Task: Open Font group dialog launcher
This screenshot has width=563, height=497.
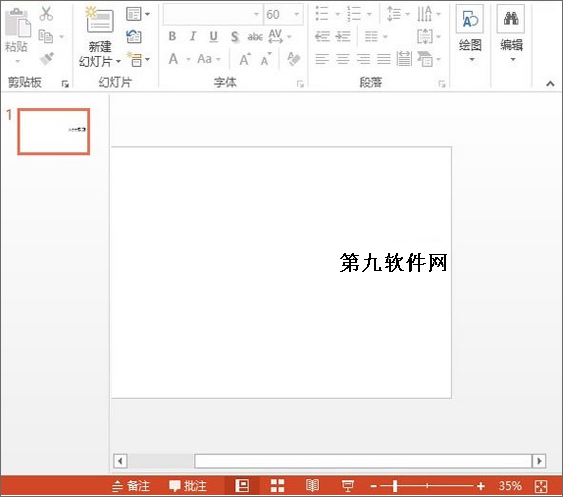Action: (300, 84)
